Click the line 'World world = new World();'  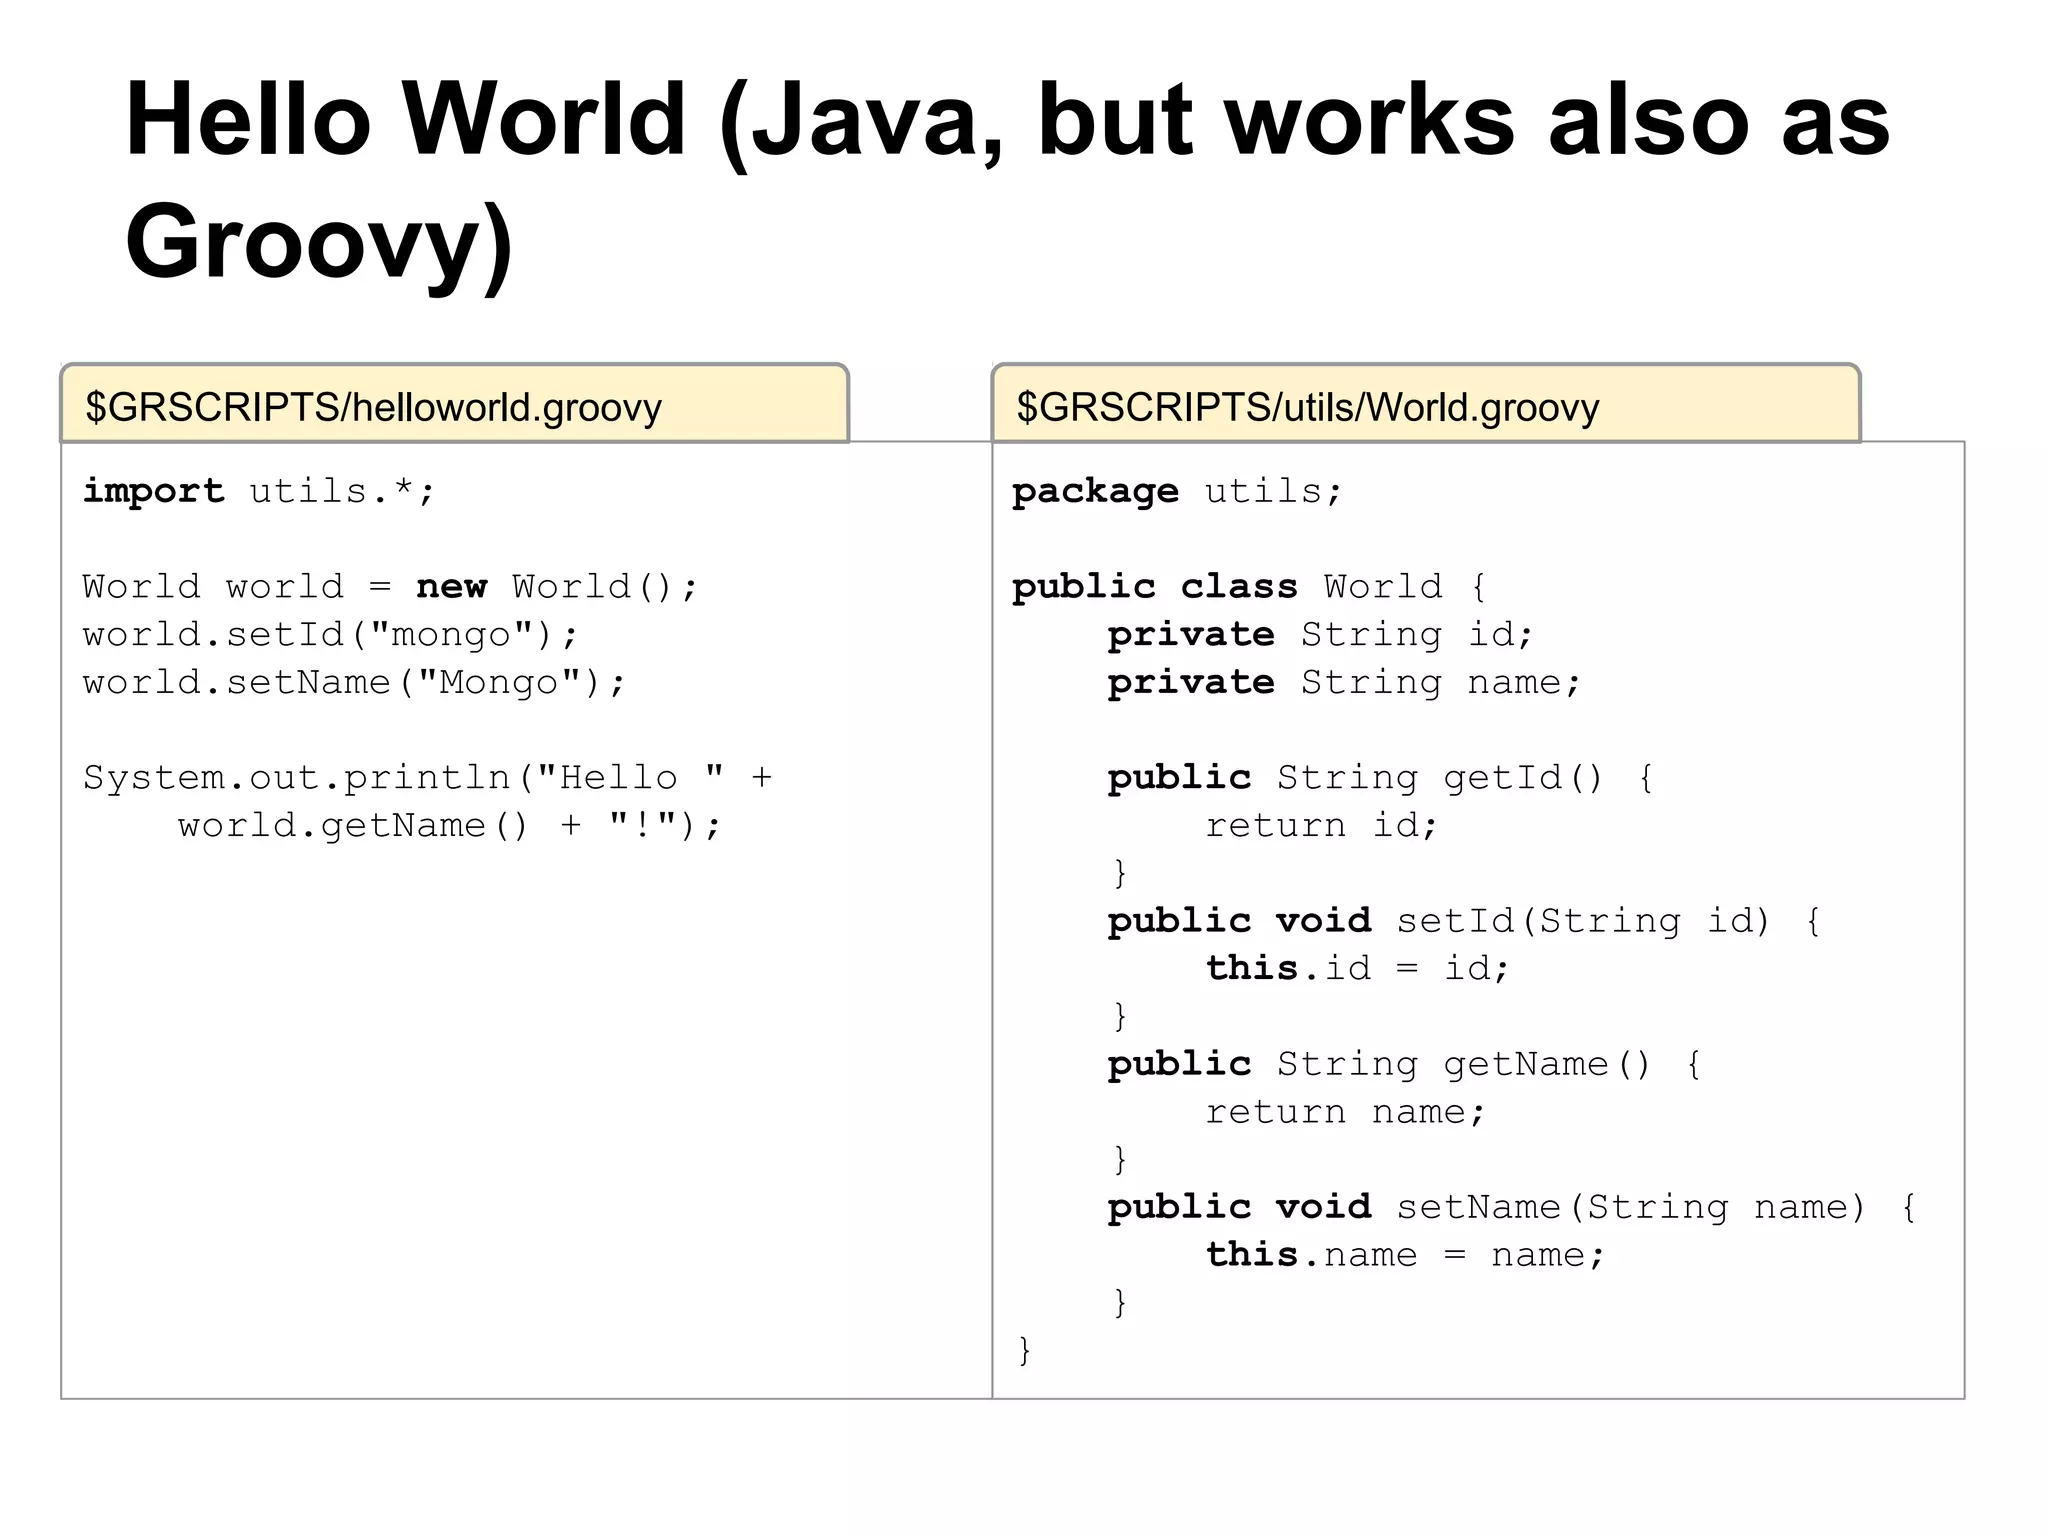click(390, 586)
